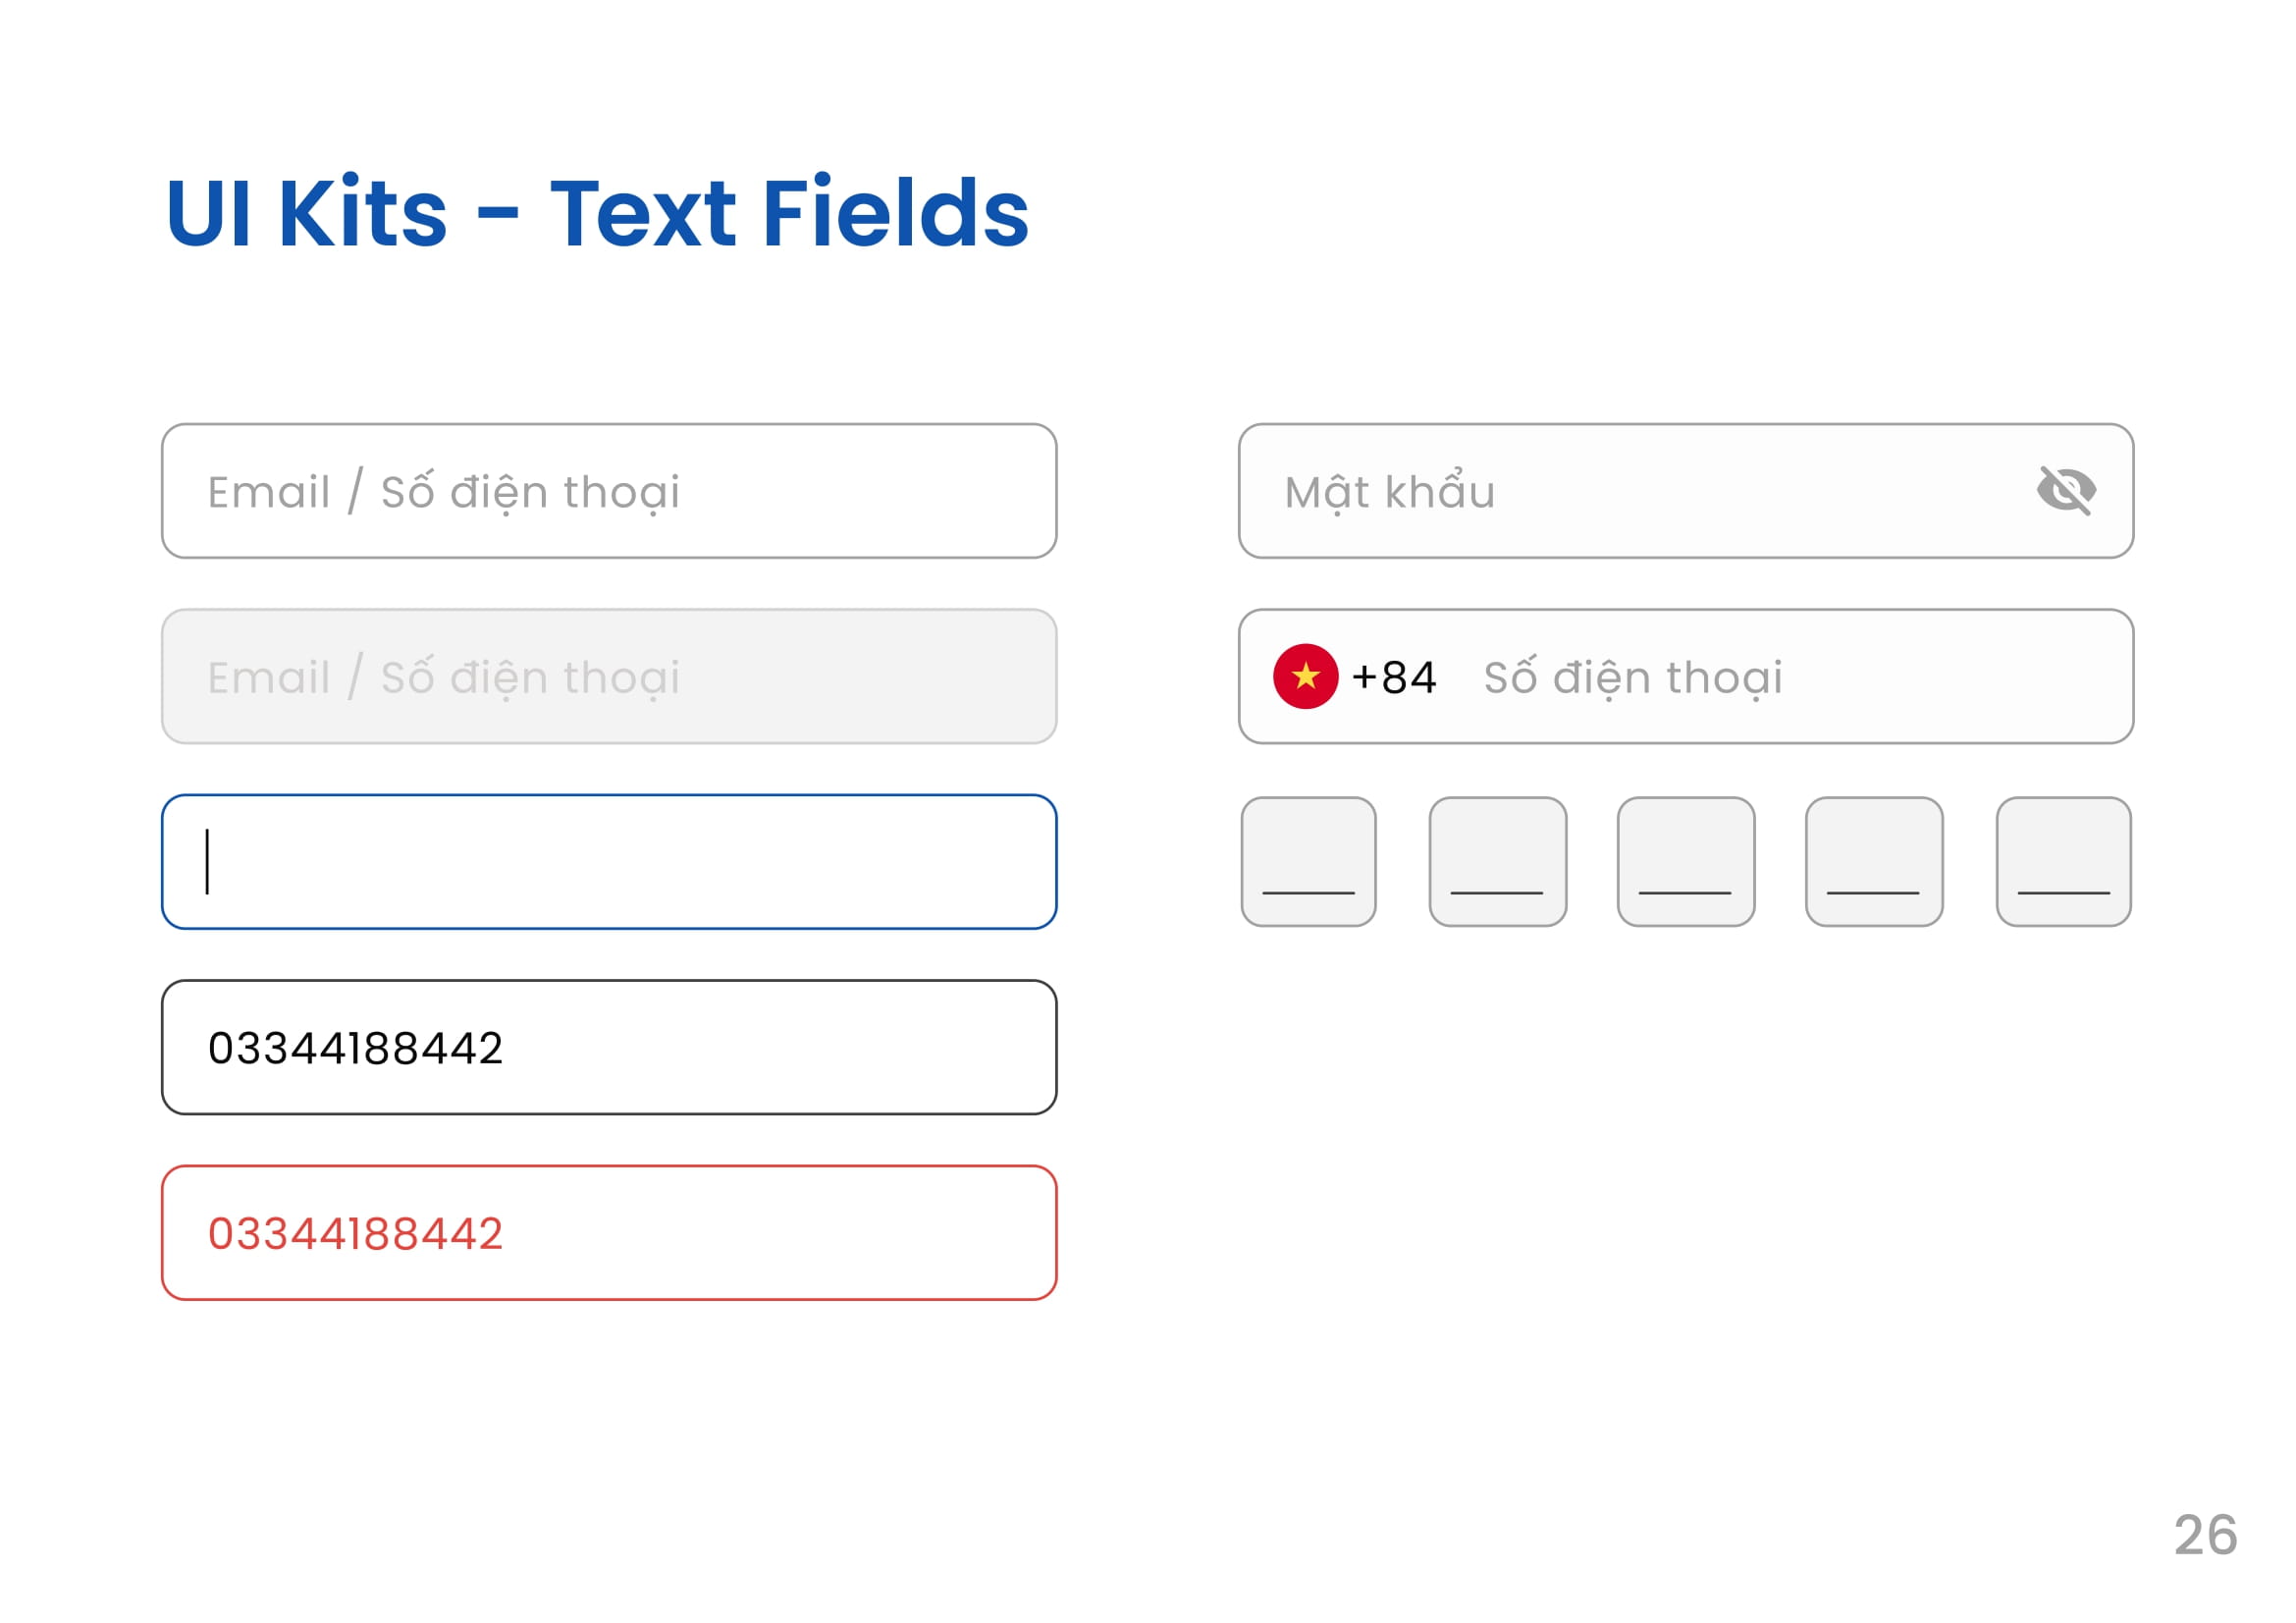
Task: Click the UI Kits - Text Fields heading
Action: pyautogui.click(x=597, y=212)
